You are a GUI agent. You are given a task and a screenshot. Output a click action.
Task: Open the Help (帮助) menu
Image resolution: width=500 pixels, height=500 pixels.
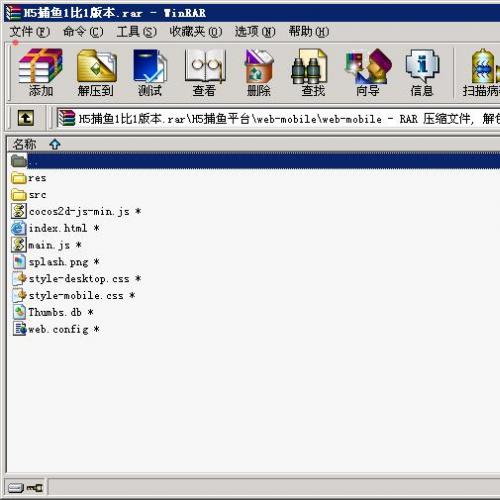click(309, 32)
